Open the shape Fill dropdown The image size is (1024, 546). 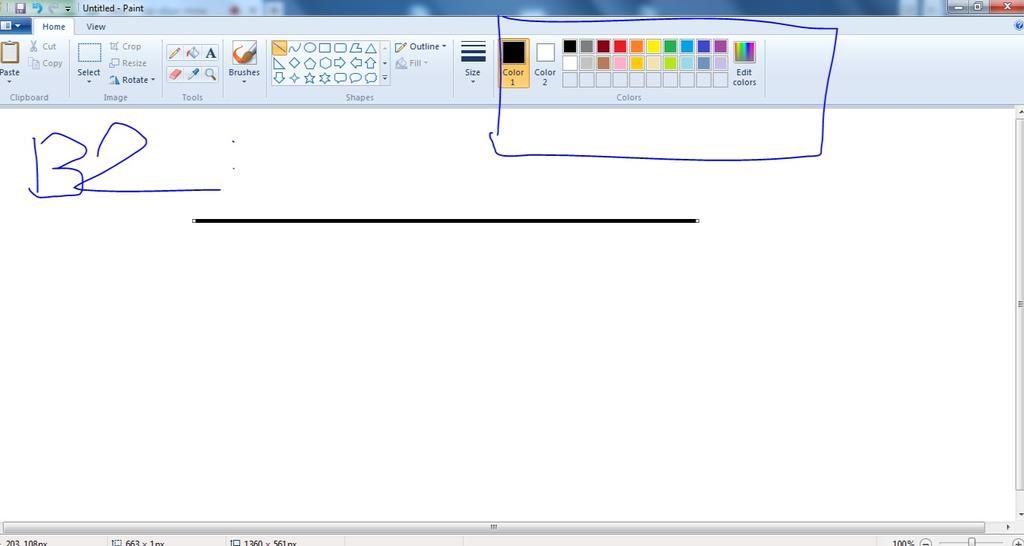pyautogui.click(x=413, y=63)
